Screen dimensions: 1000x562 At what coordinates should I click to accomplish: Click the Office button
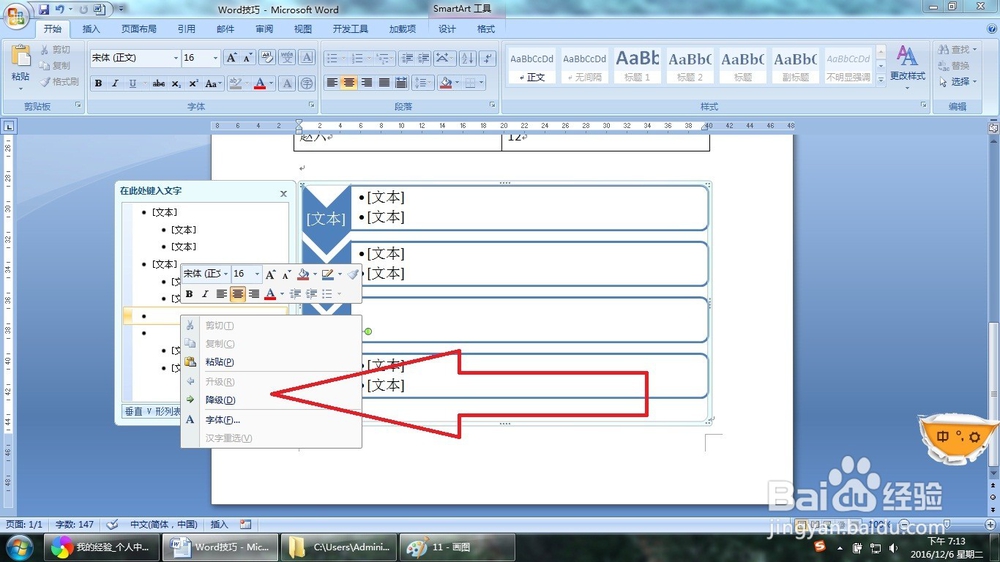[x=15, y=15]
